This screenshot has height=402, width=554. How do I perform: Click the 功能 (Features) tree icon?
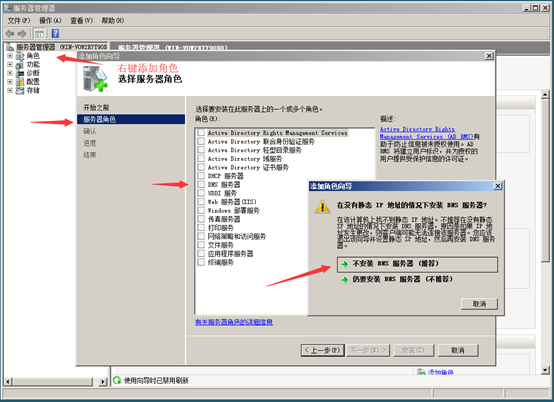pos(20,65)
